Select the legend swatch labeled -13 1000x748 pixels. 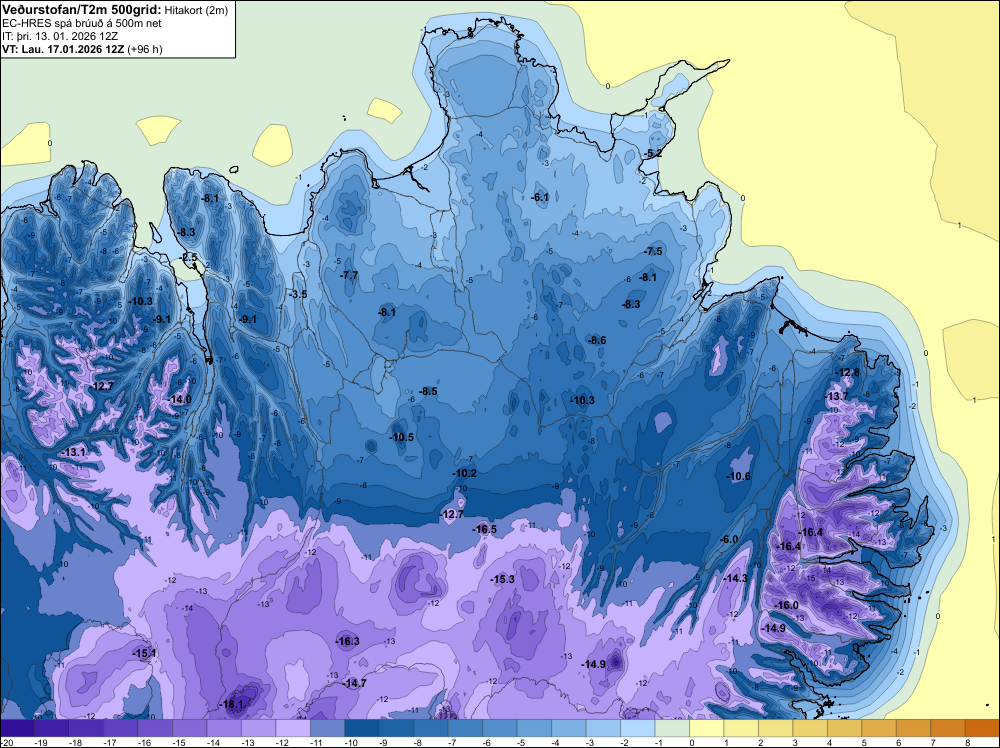point(258,728)
